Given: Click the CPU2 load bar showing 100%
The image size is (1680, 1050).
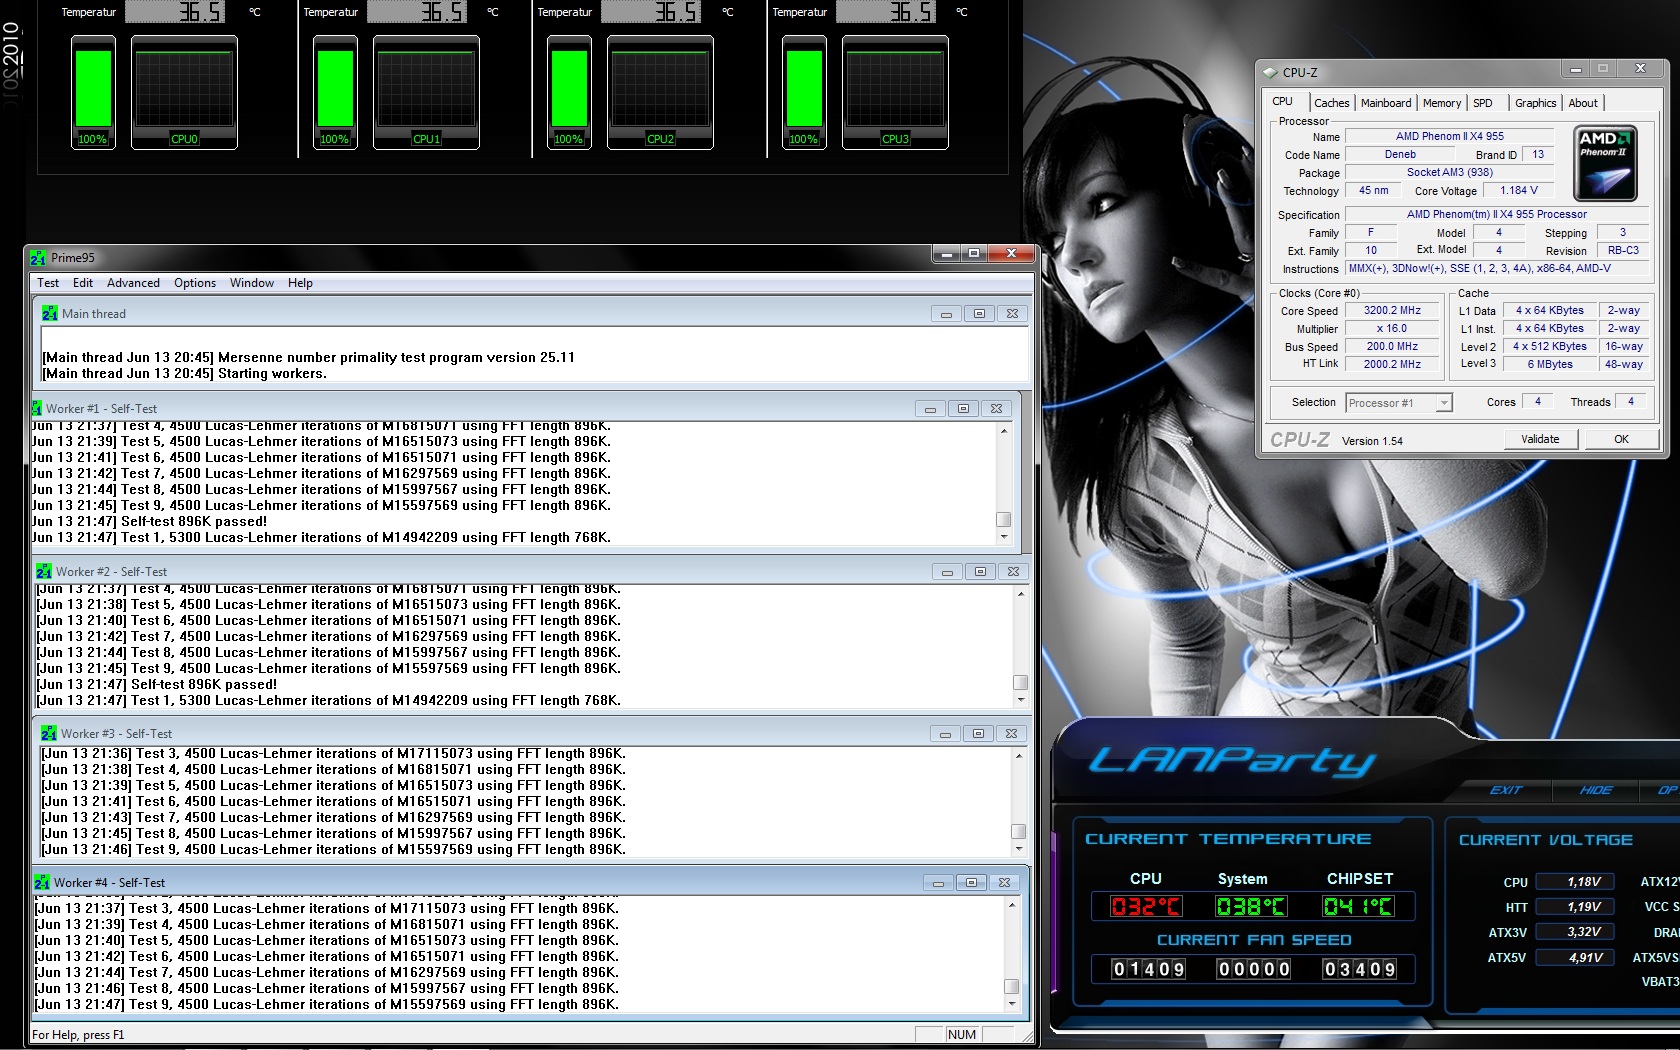Looking at the screenshot, I should pos(569,93).
